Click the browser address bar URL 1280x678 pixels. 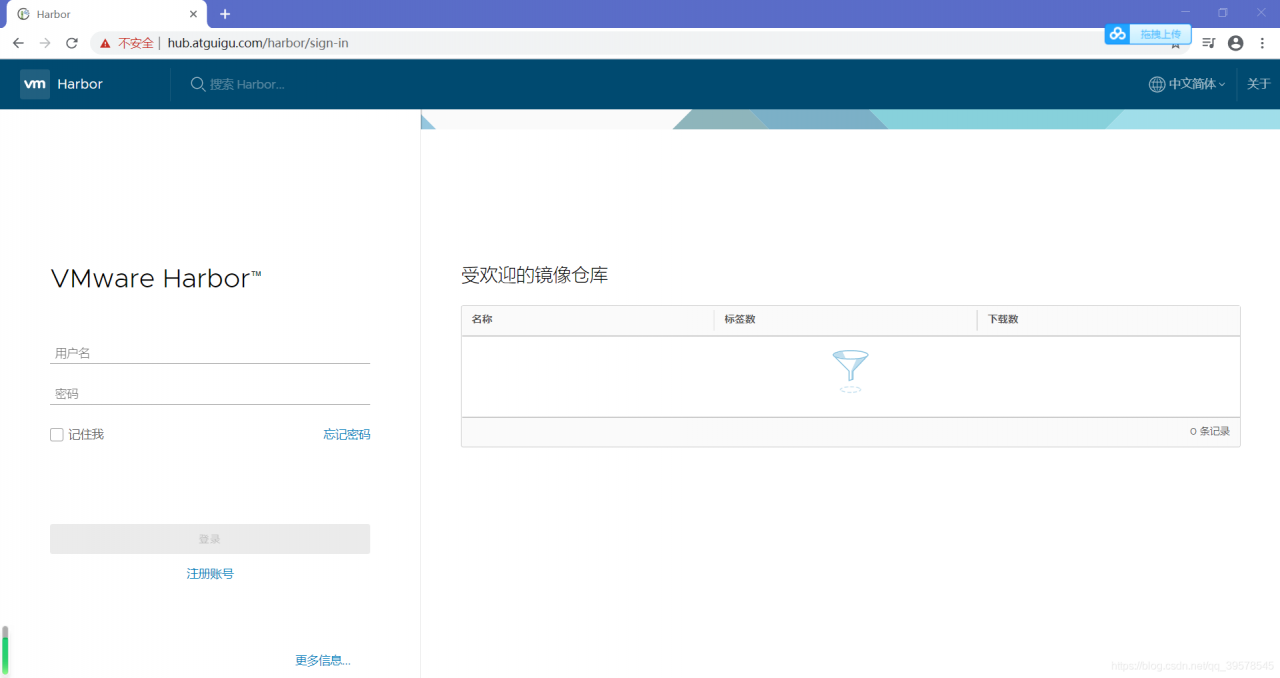click(x=258, y=43)
